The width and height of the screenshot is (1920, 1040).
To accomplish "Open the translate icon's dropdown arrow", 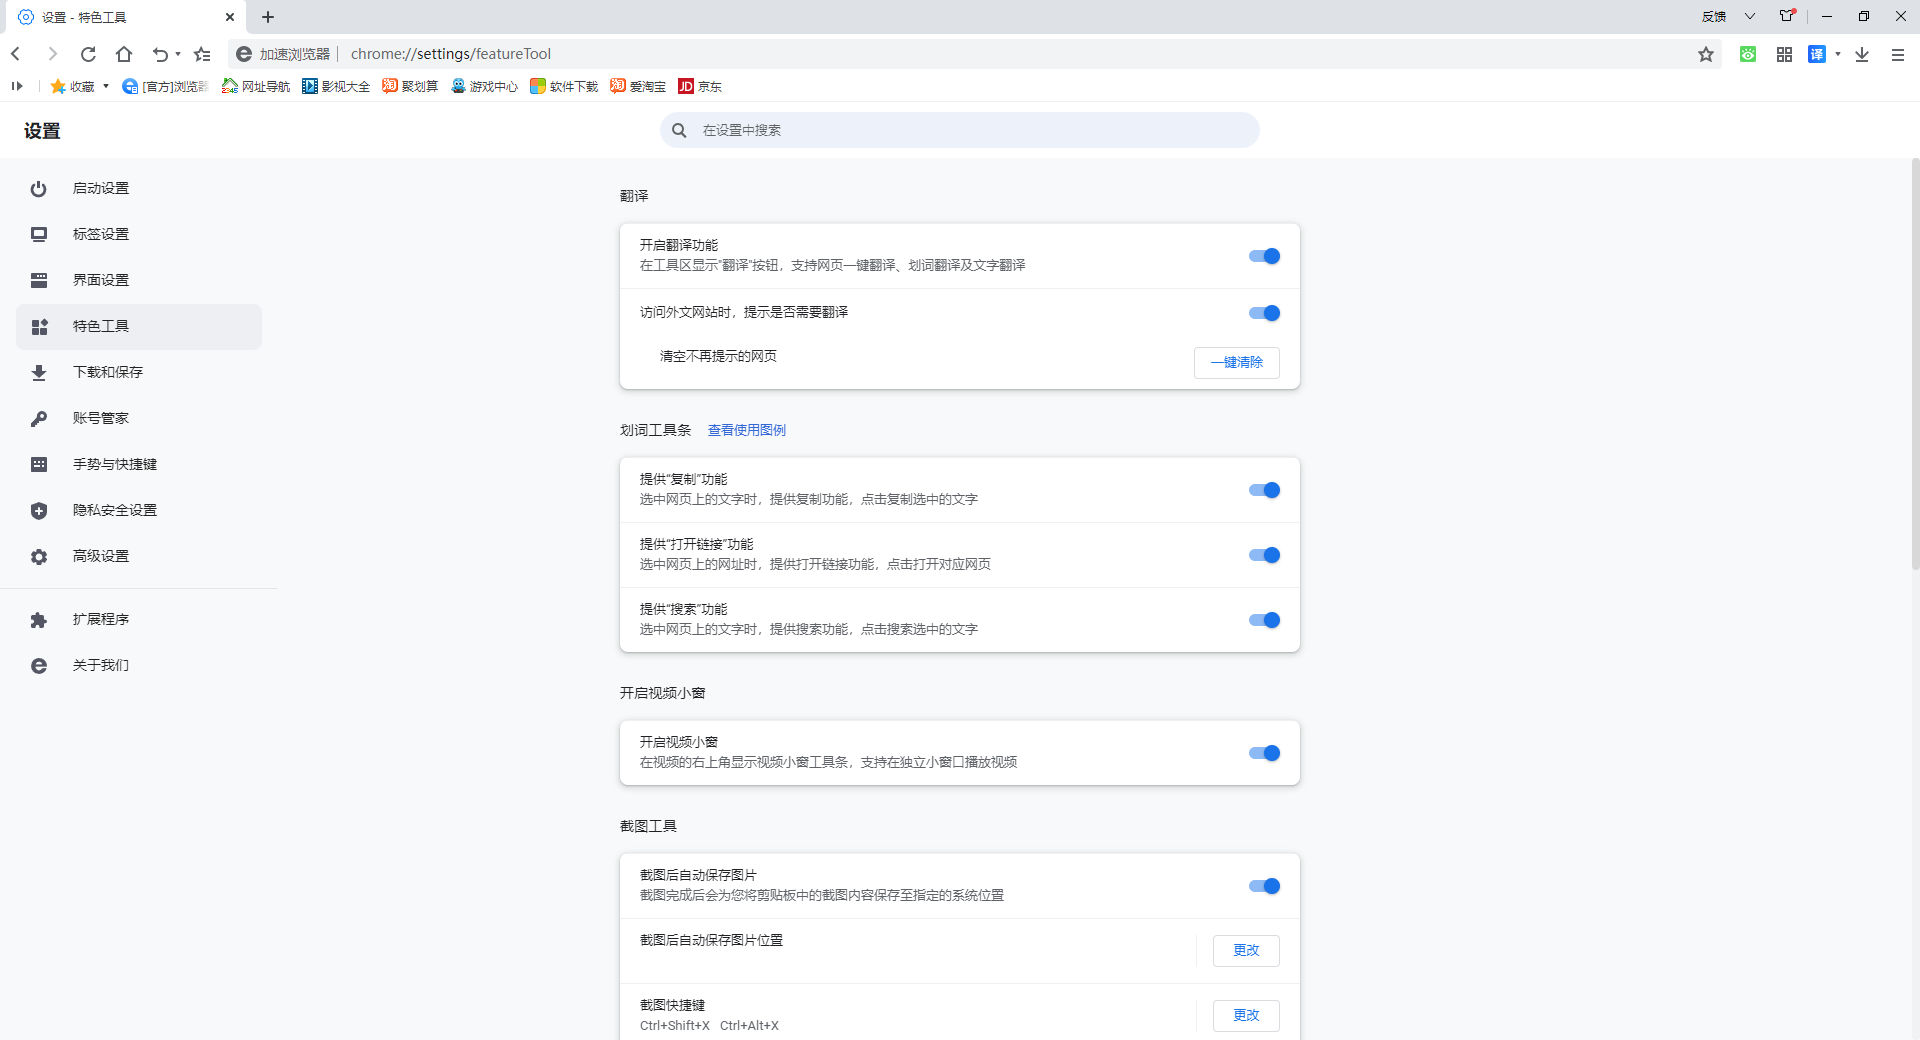I will (1838, 54).
